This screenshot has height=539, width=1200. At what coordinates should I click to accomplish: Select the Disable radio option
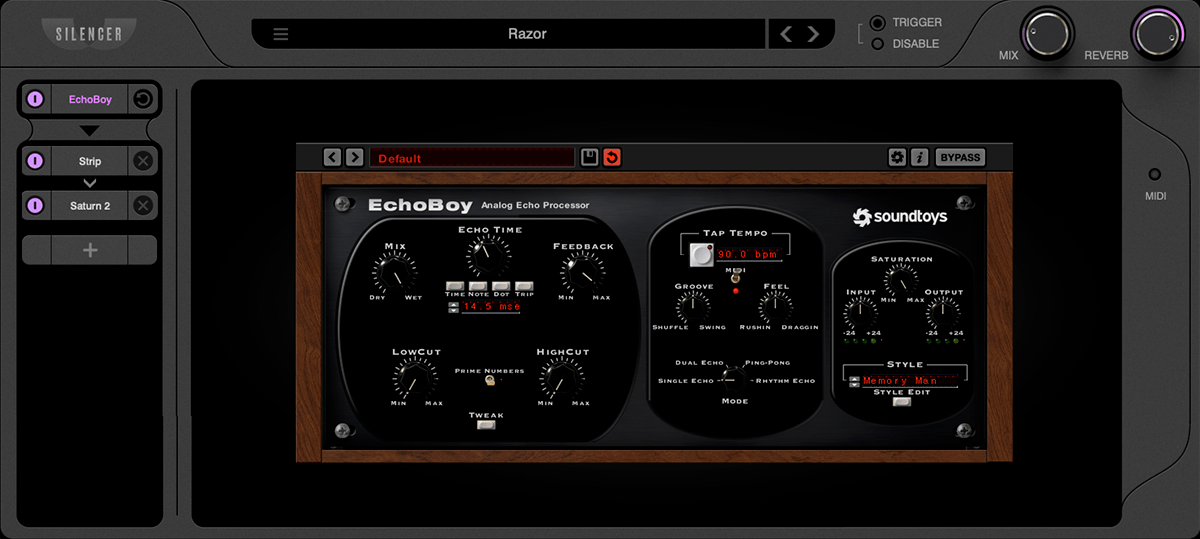pos(877,44)
